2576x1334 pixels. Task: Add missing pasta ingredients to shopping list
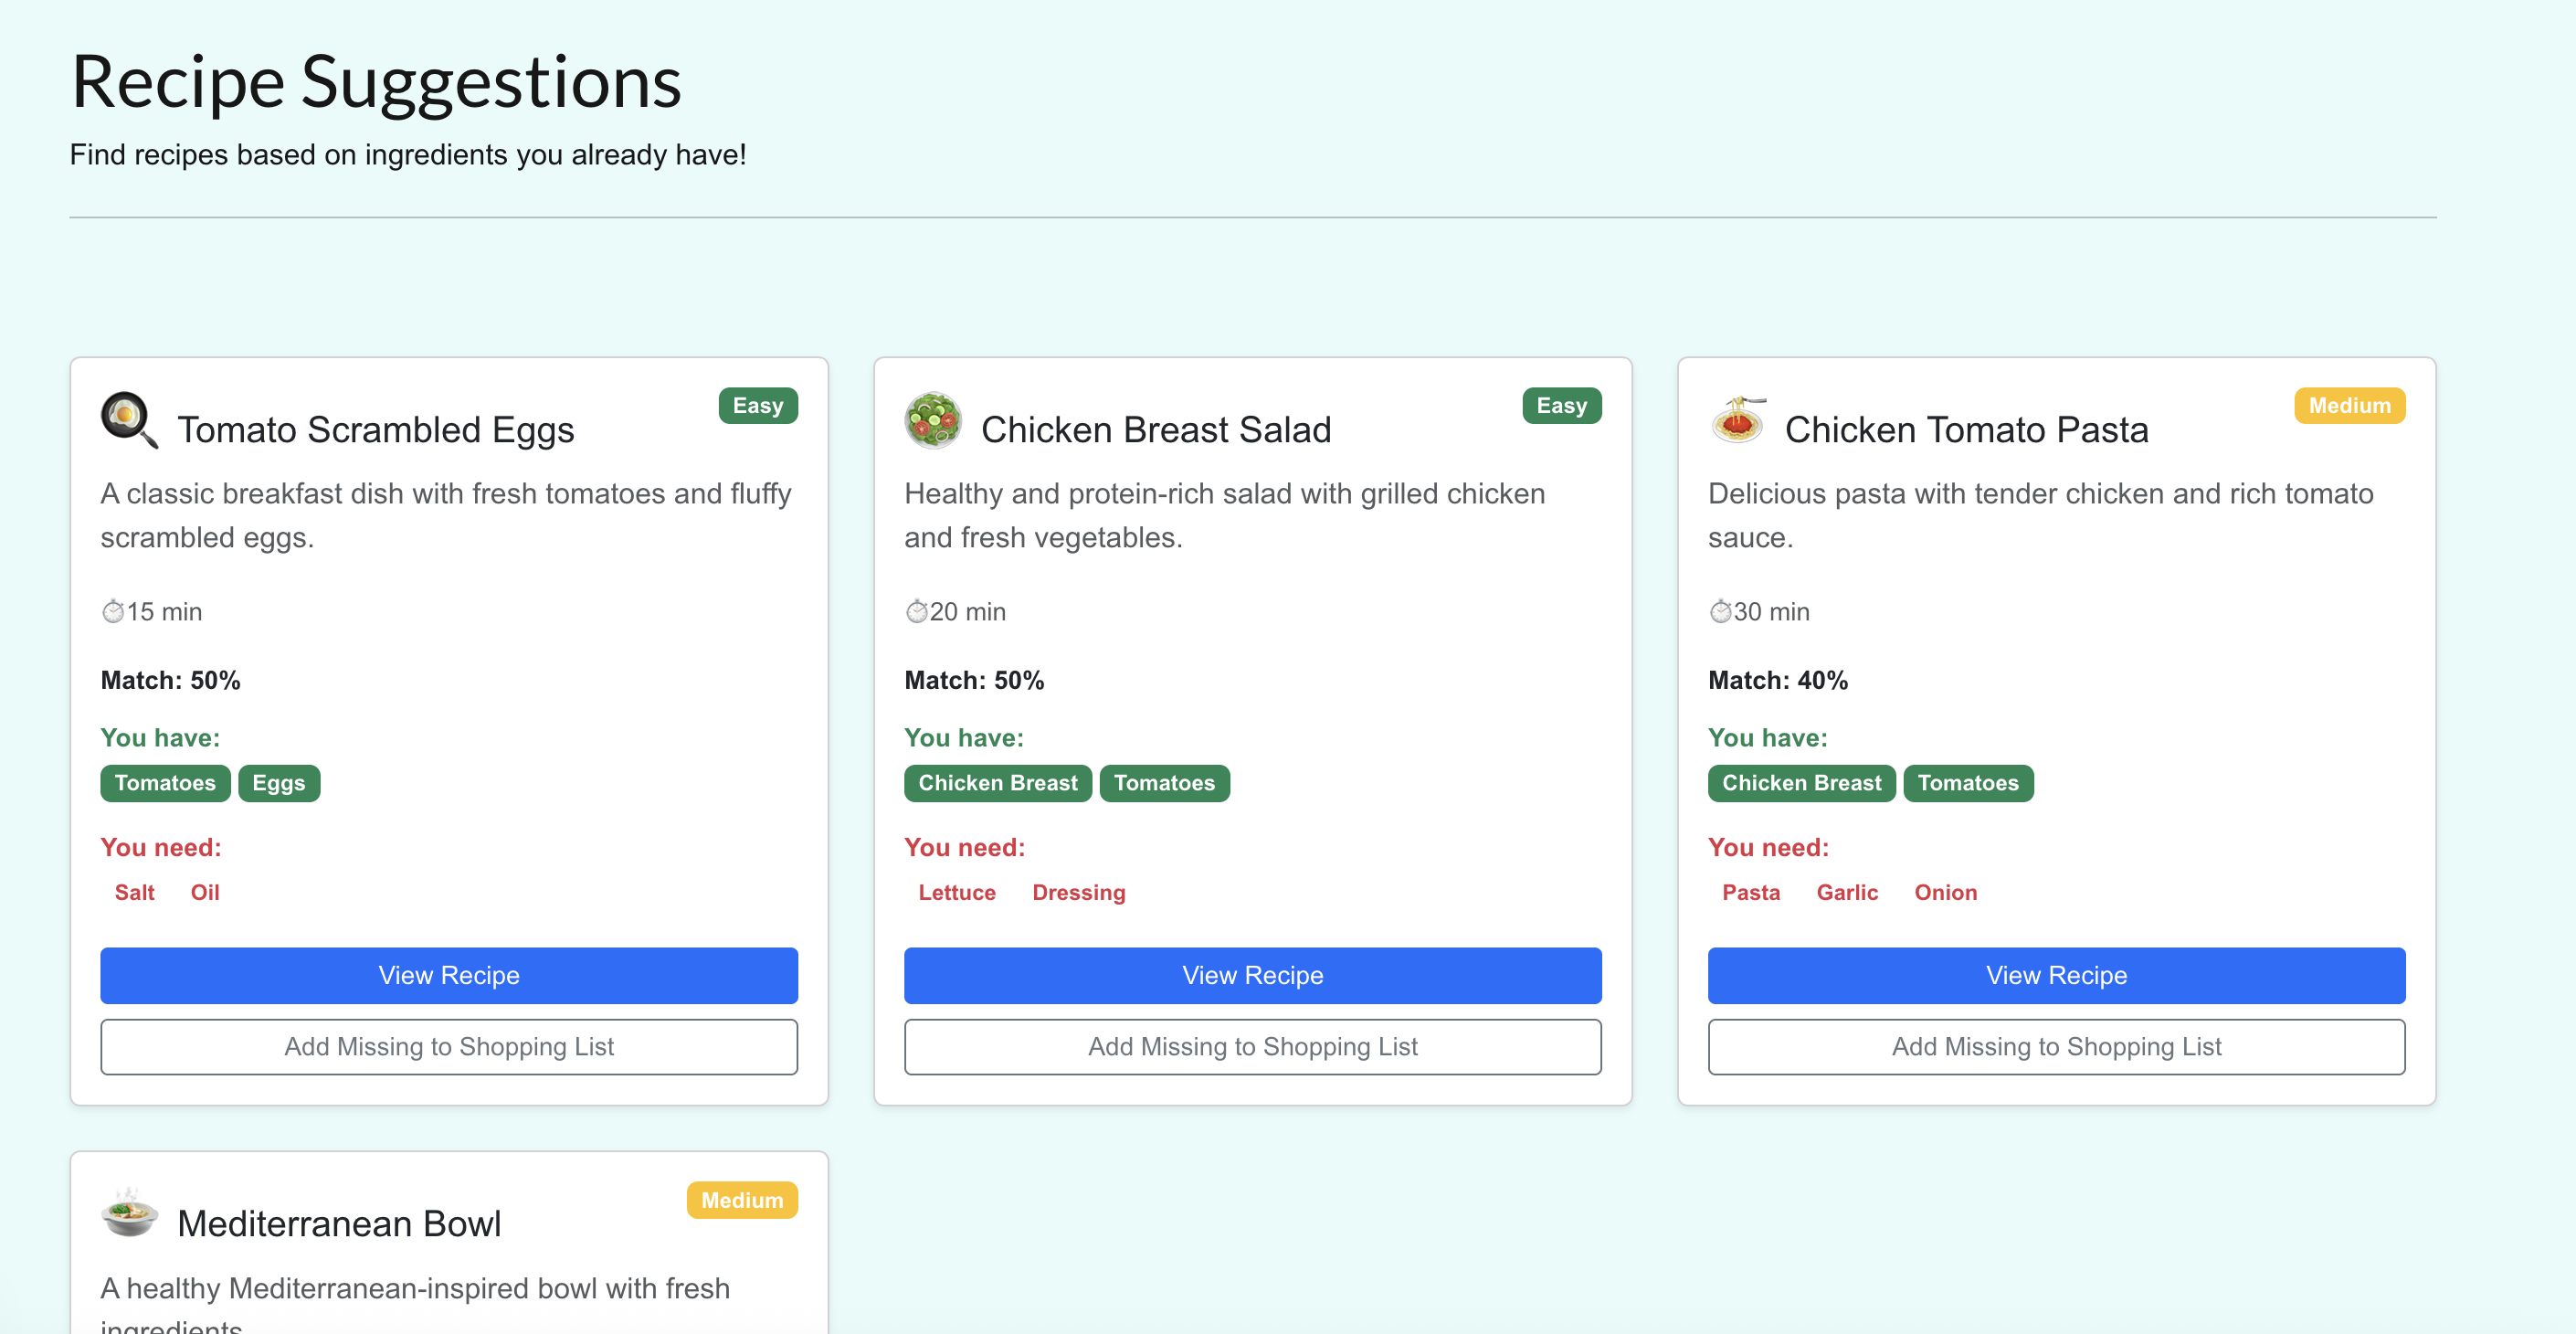pyautogui.click(x=2056, y=1046)
